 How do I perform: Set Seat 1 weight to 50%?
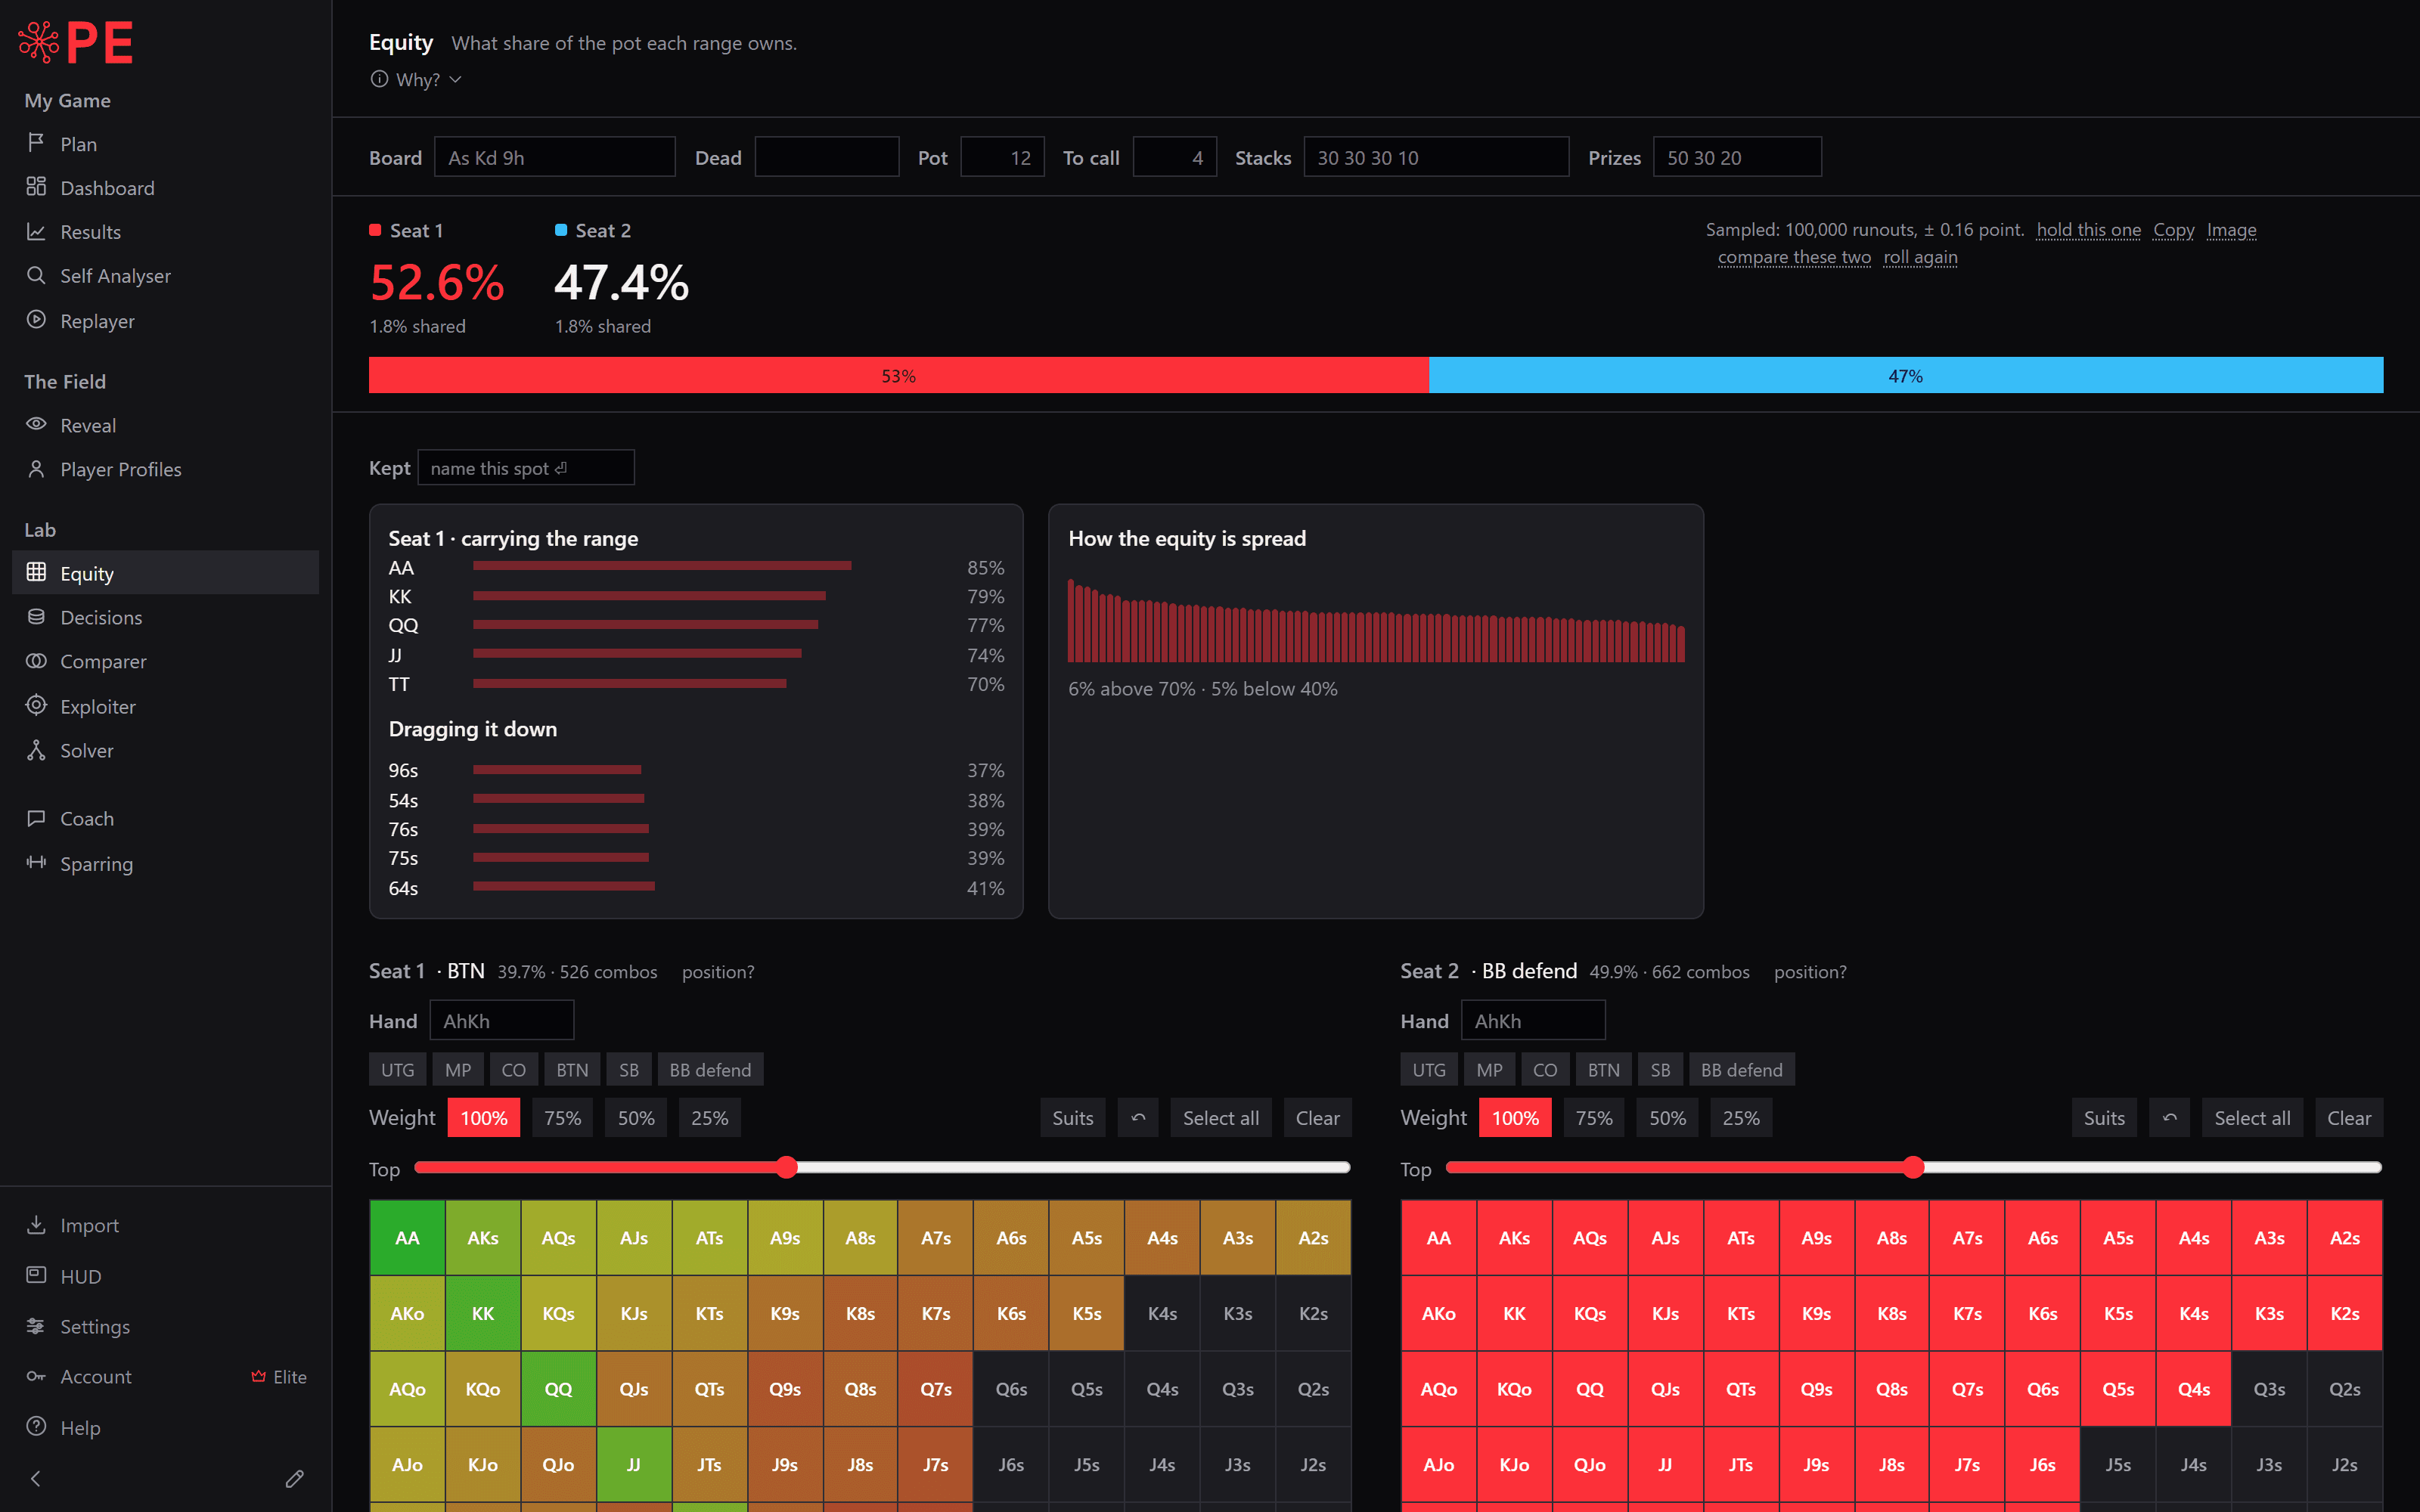[636, 1118]
